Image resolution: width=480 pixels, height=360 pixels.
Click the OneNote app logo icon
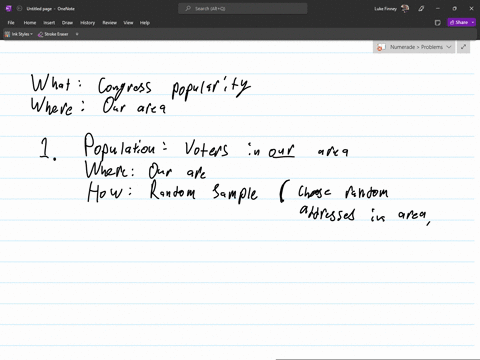click(x=9, y=9)
